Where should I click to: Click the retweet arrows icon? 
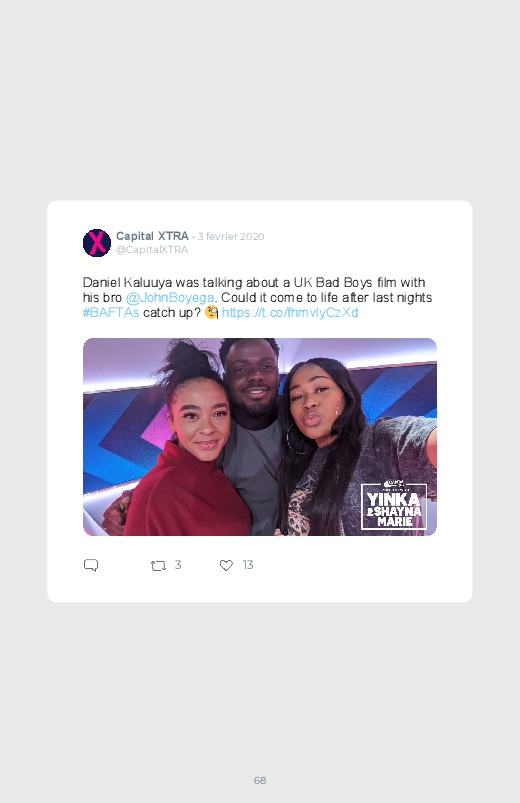(158, 565)
